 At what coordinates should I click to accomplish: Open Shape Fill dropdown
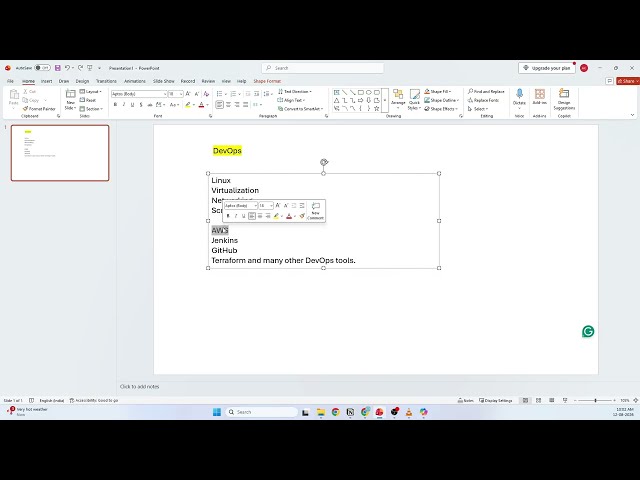point(438,91)
